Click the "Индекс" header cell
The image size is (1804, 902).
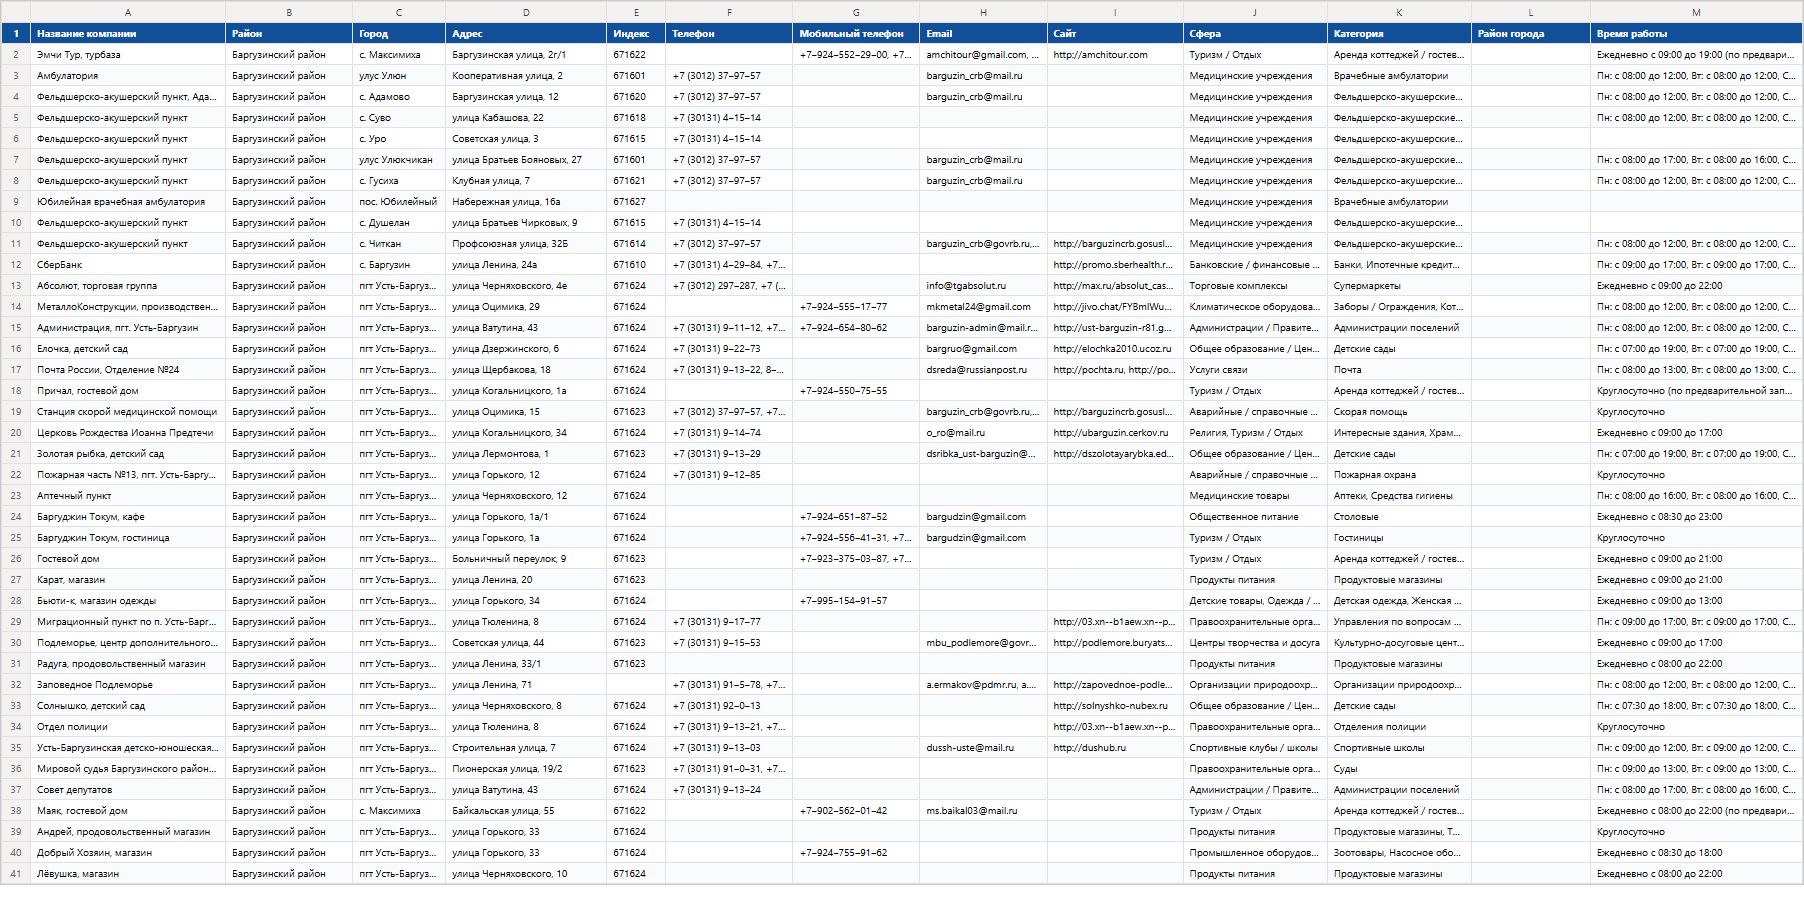636,33
